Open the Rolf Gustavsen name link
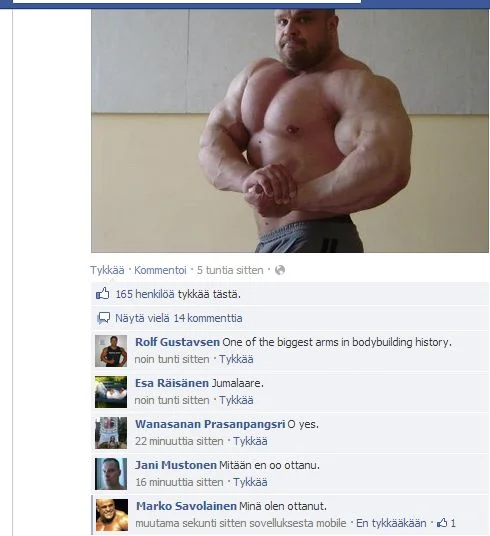Image resolution: width=490 pixels, height=536 pixels. 177,342
